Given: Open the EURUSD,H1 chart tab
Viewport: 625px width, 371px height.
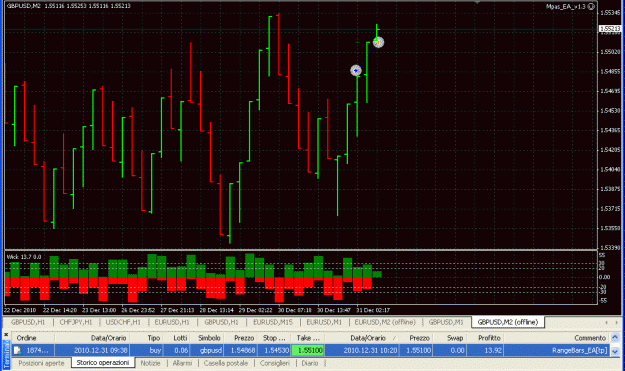Looking at the screenshot, I should [x=172, y=322].
